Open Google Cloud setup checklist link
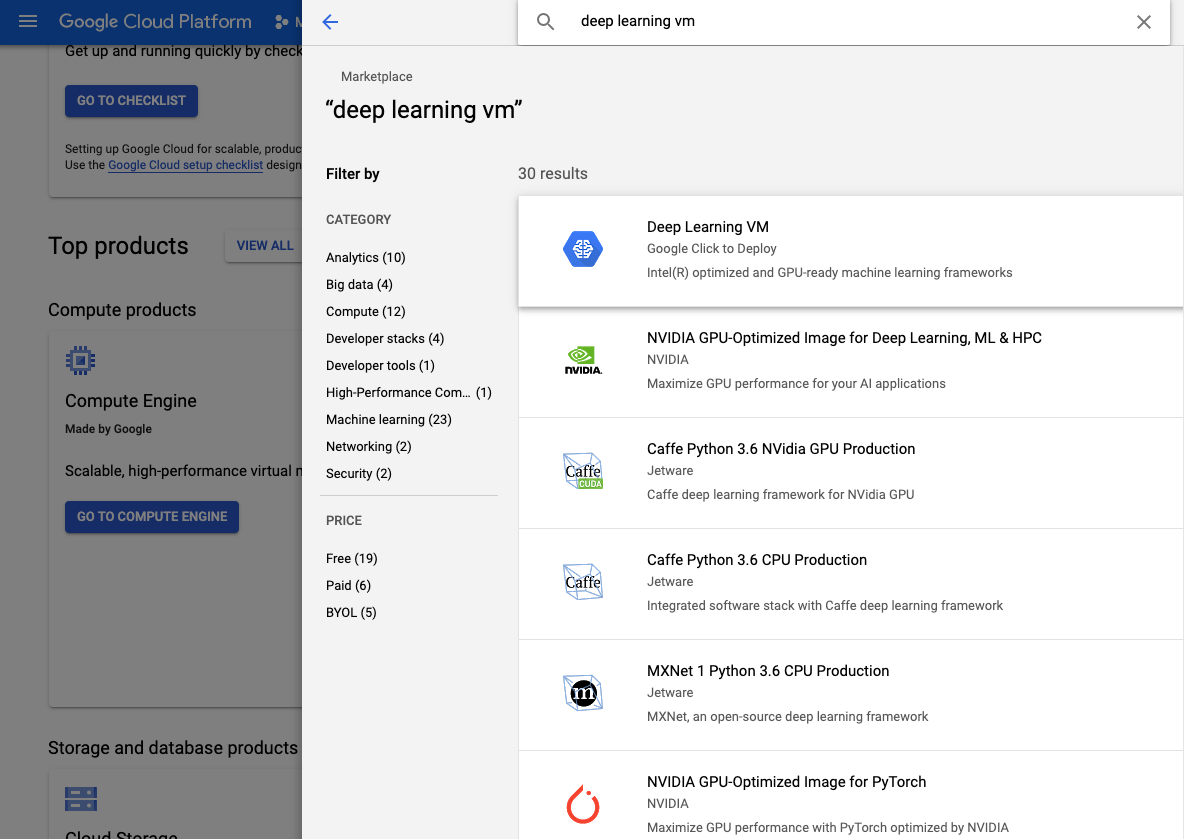The image size is (1184, 839). pos(186,165)
